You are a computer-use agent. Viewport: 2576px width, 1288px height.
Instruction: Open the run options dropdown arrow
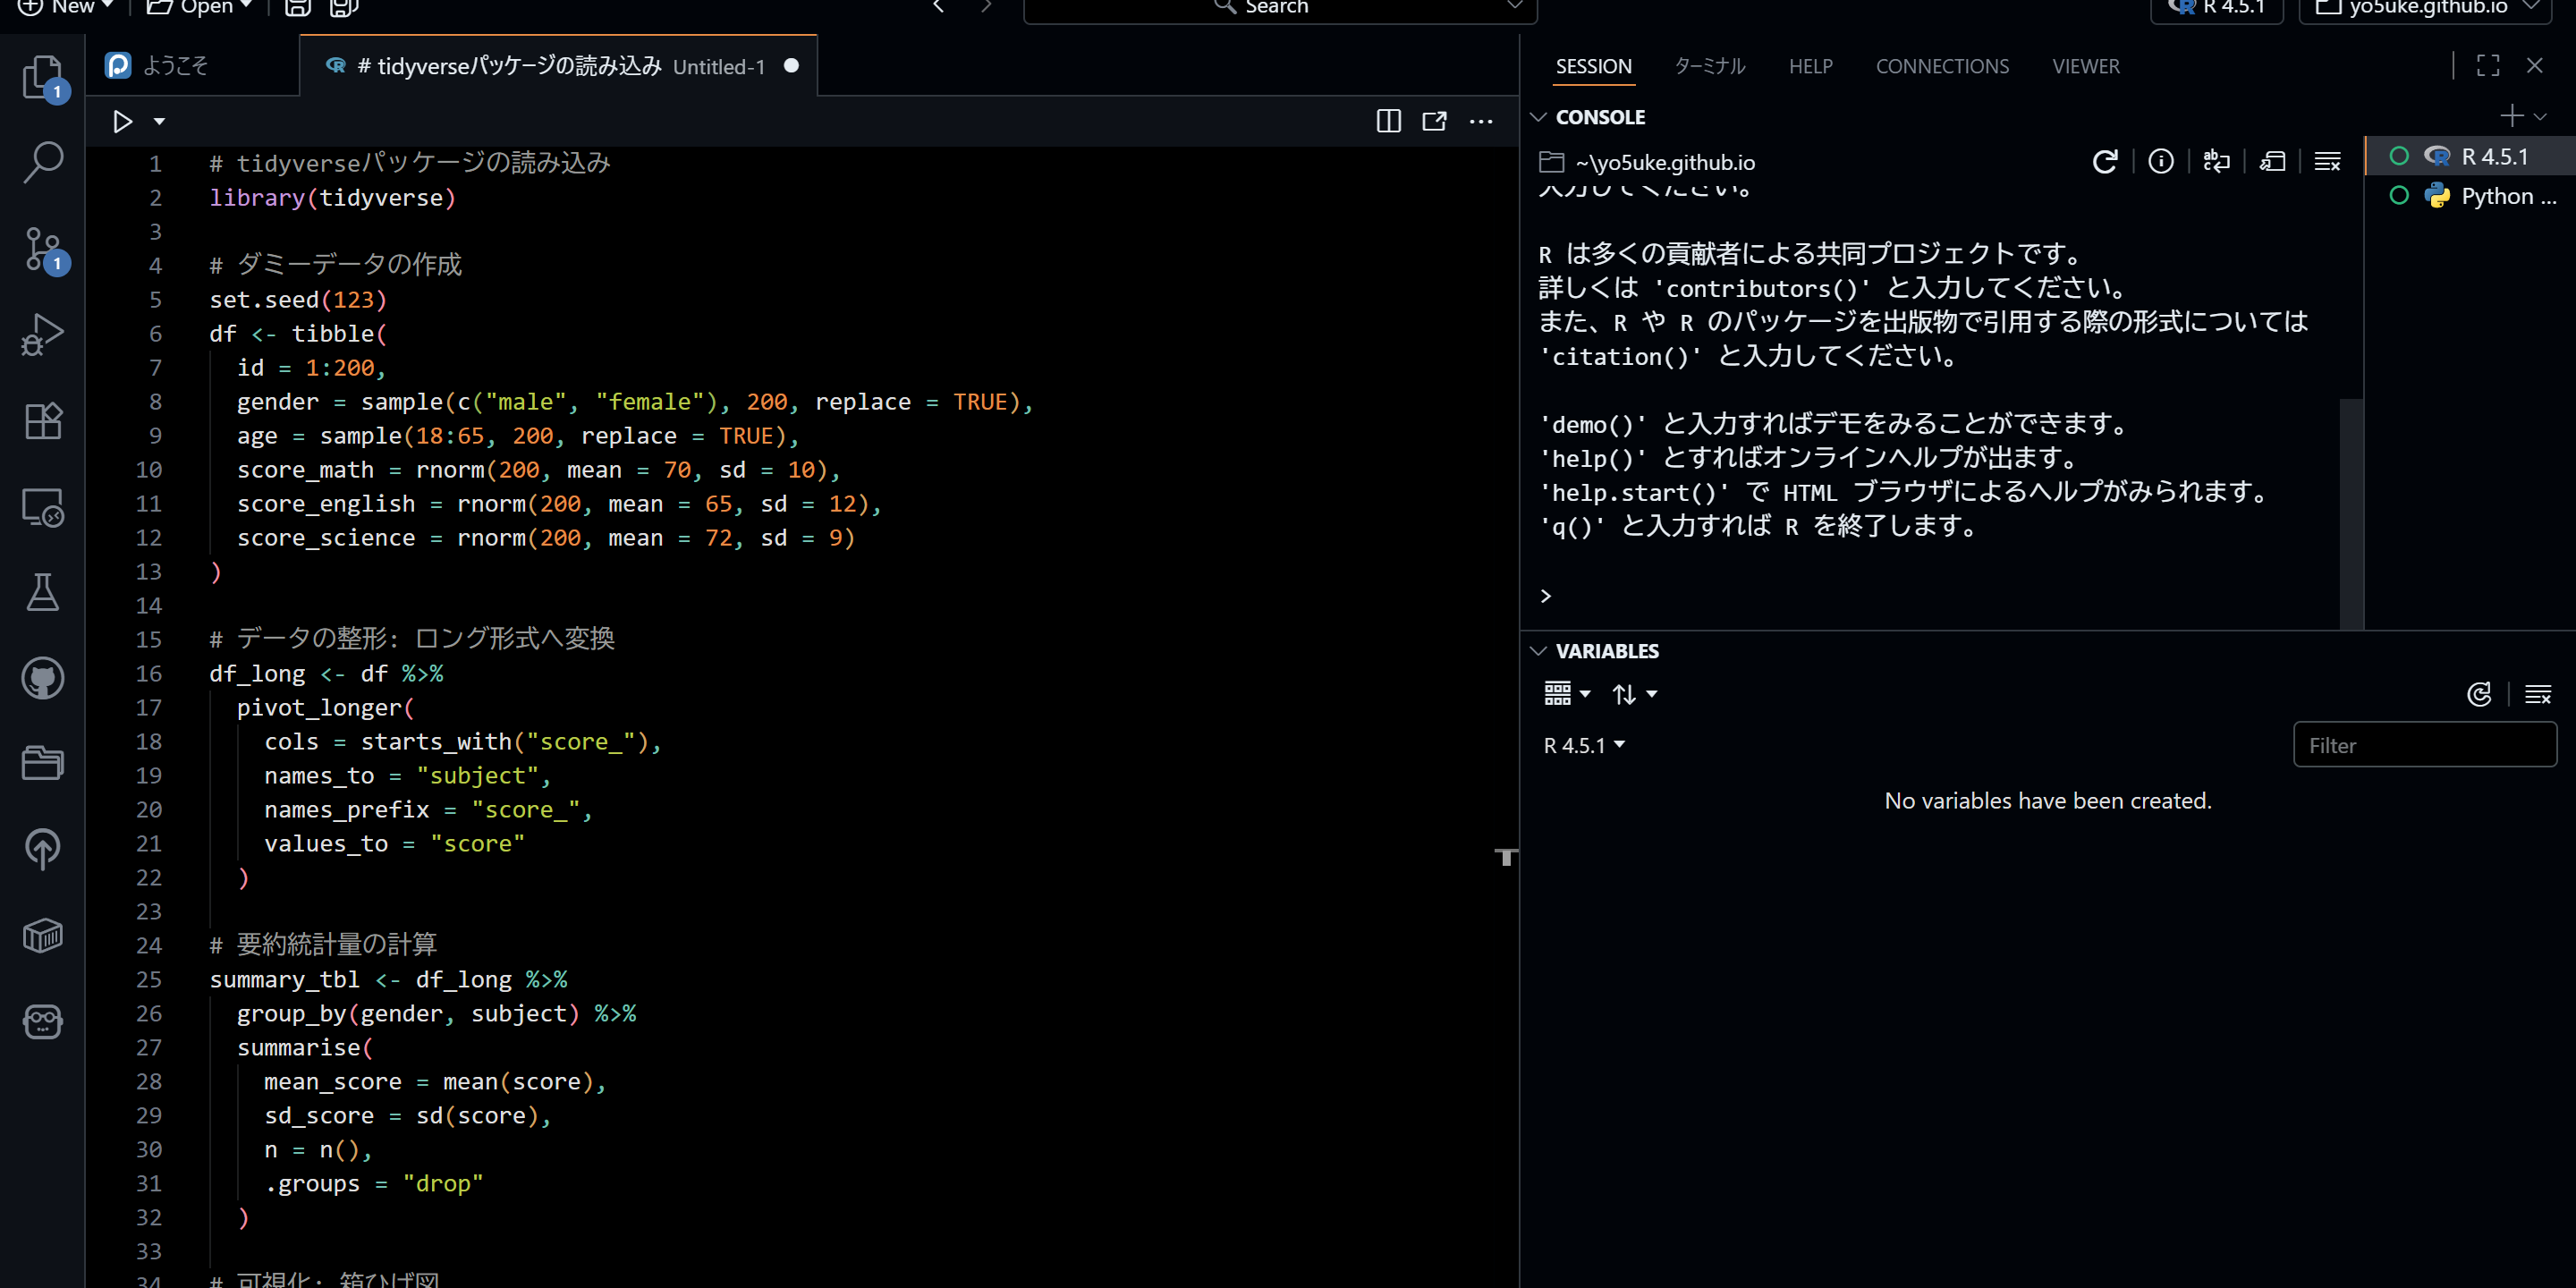(x=159, y=122)
